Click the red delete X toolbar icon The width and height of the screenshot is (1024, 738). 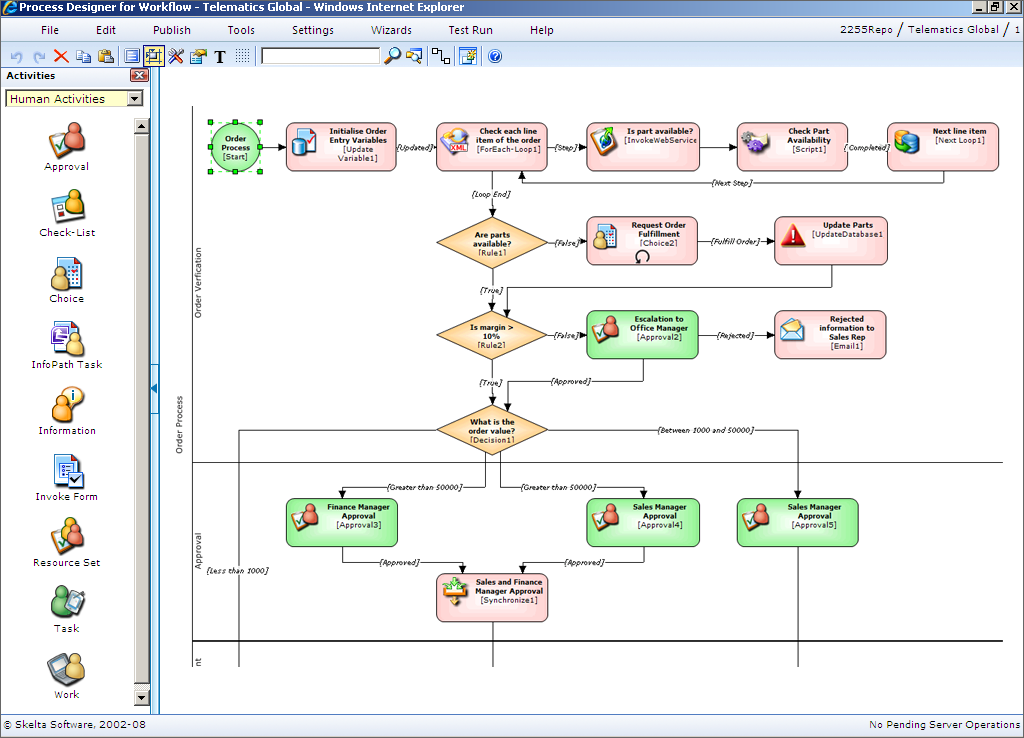[x=61, y=57]
